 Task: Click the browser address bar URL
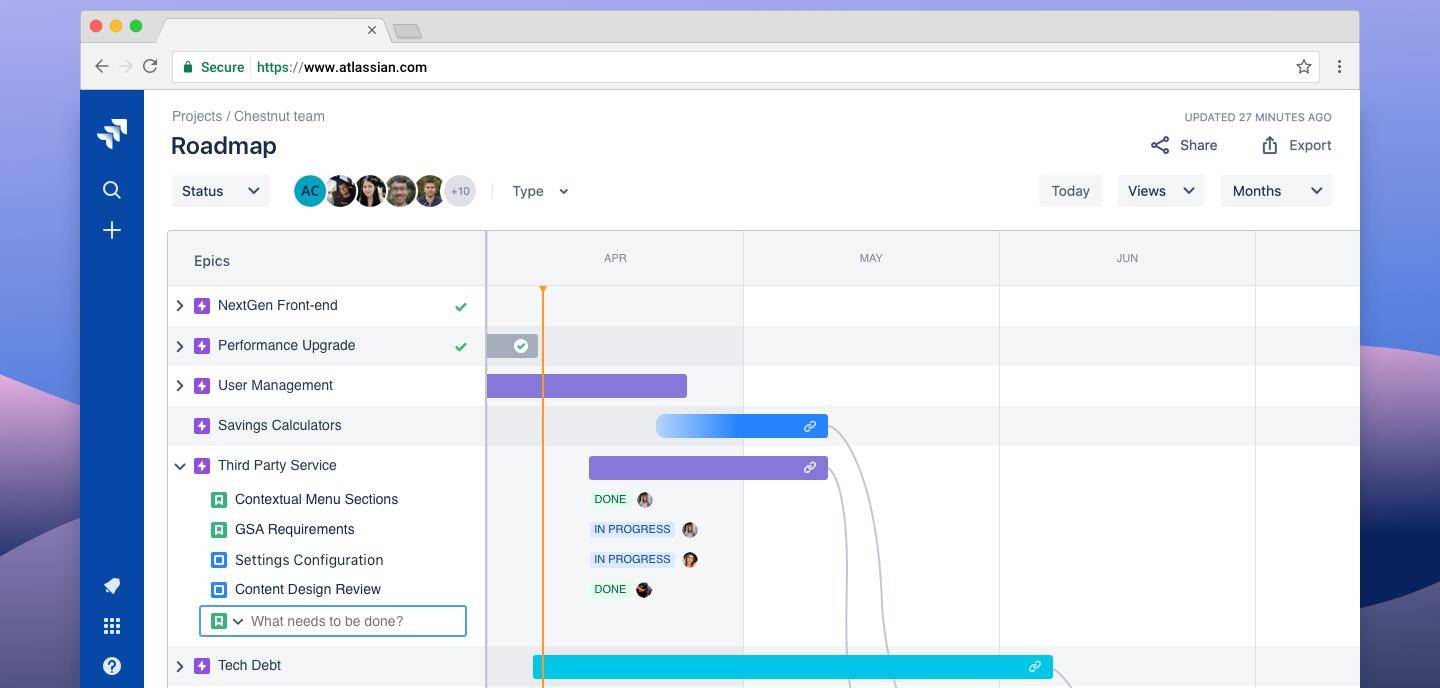pos(342,67)
